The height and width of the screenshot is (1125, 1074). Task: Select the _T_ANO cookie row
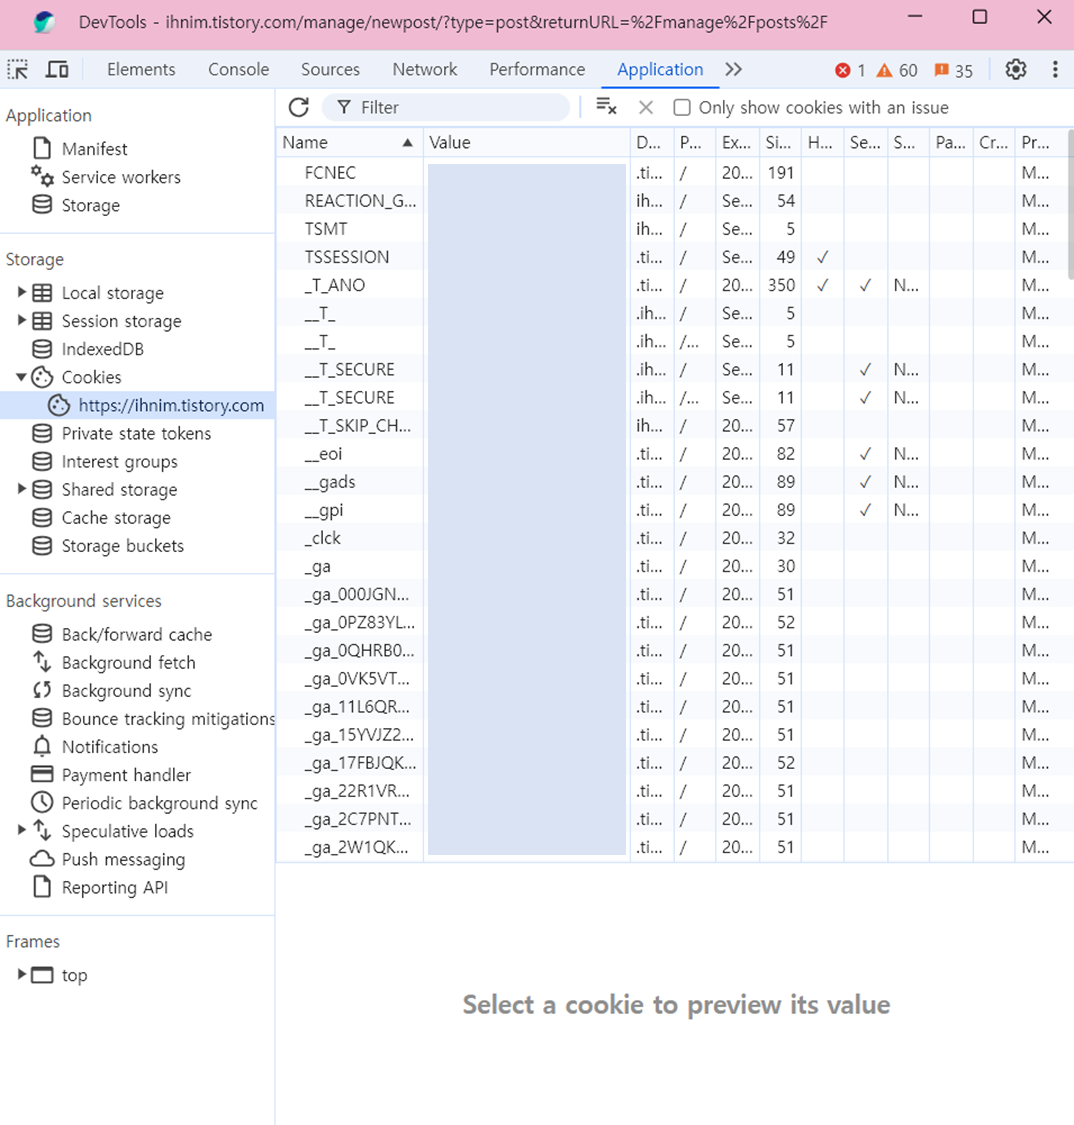672,285
